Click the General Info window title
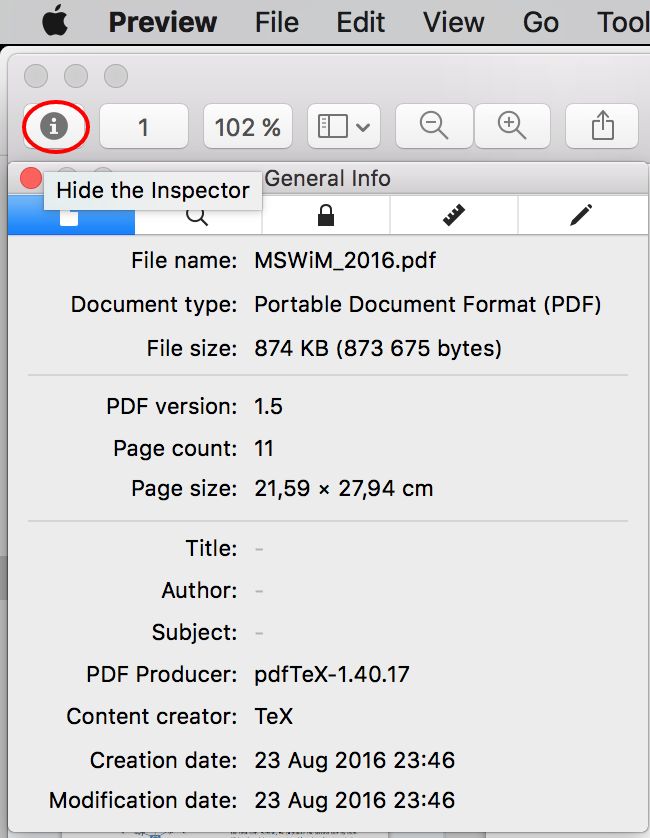Viewport: 650px width, 838px height. click(328, 178)
